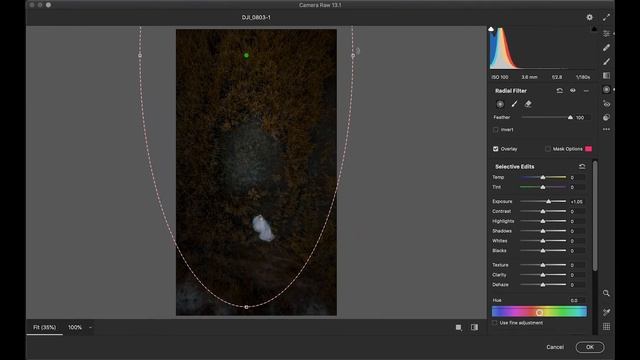Screen dimensions: 640x360
Task: Open Radial Filter panel more options
Action: [586, 91]
